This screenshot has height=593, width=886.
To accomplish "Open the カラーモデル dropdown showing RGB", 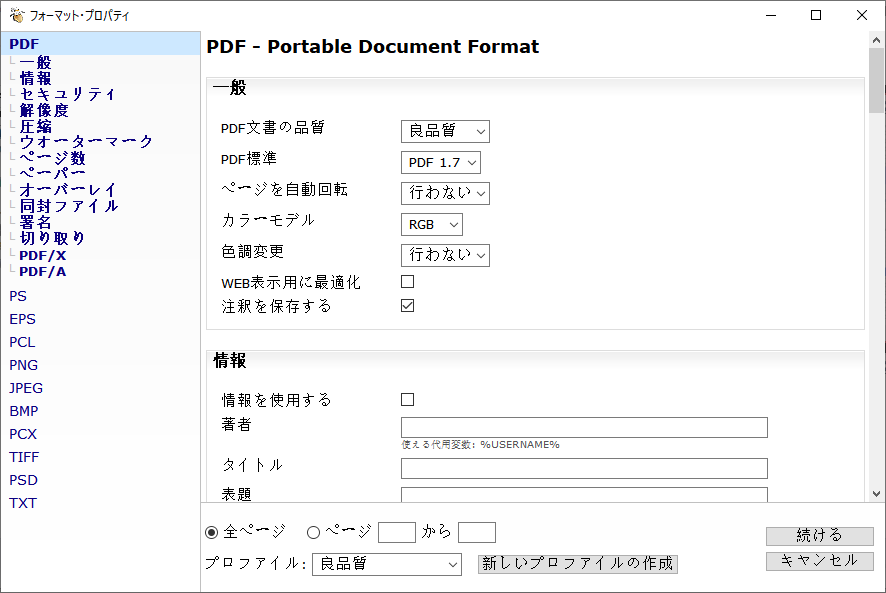I will pos(430,224).
